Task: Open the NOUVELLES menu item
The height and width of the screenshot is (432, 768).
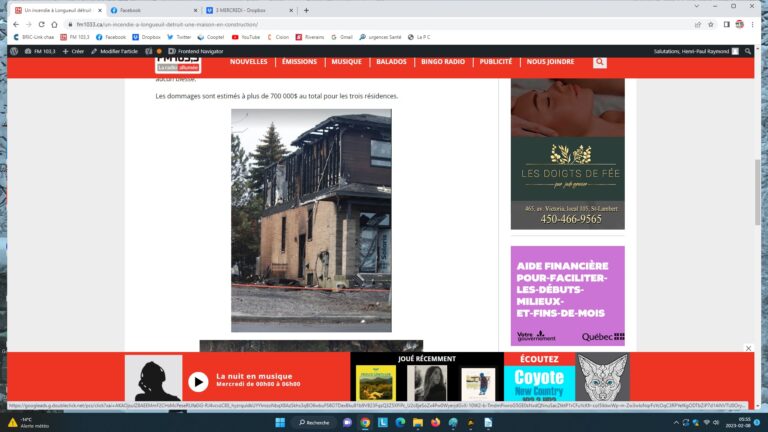Action: pyautogui.click(x=249, y=62)
